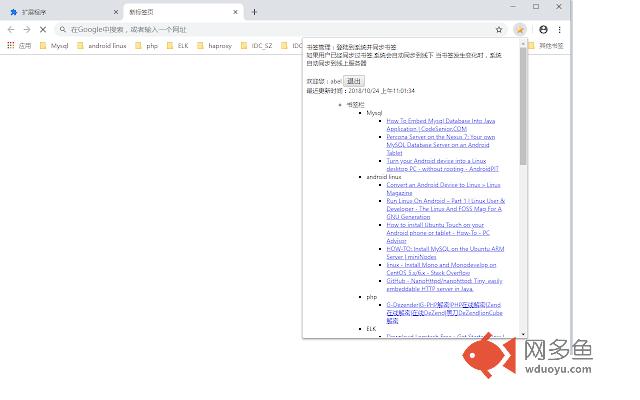Click the popup scrollbar up arrow
This screenshot has width=640, height=400.
click(x=523, y=43)
